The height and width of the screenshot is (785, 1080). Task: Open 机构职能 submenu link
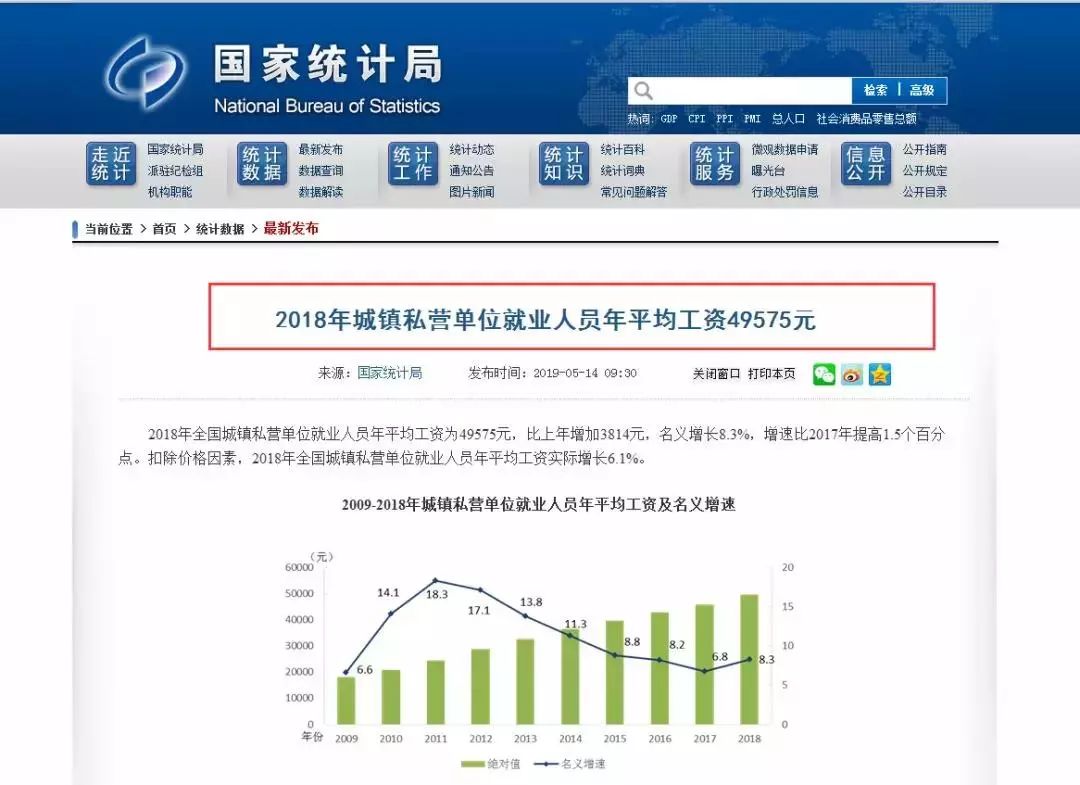click(169, 192)
